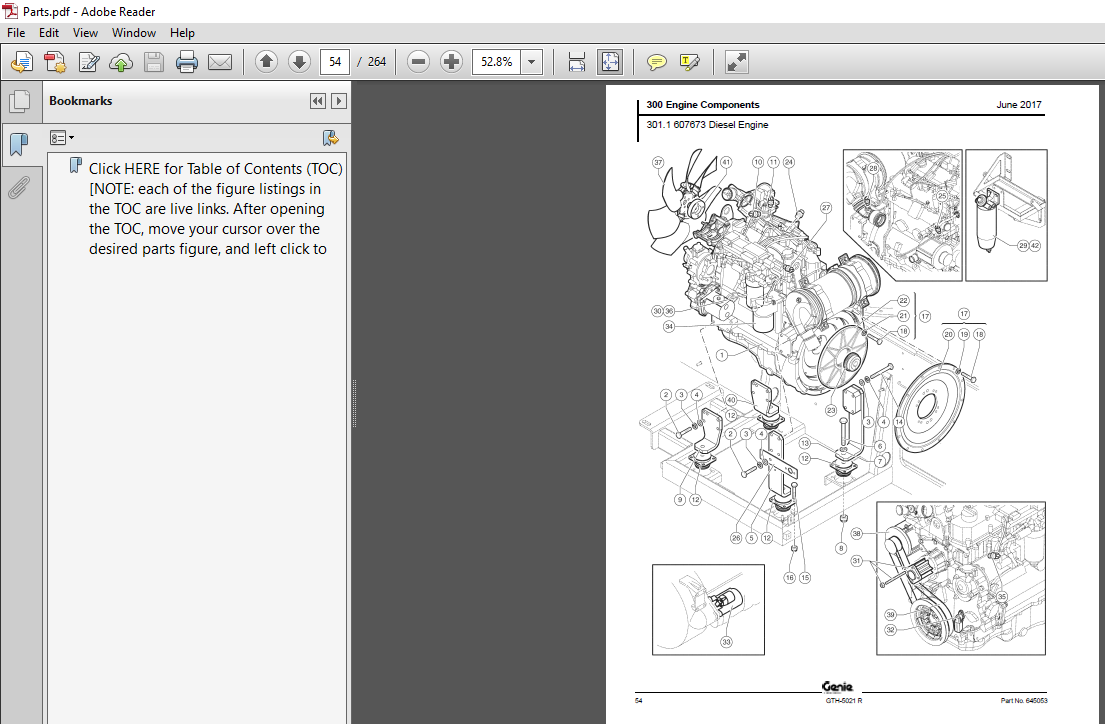Go to next page arrow
1105x724 pixels.
point(299,62)
